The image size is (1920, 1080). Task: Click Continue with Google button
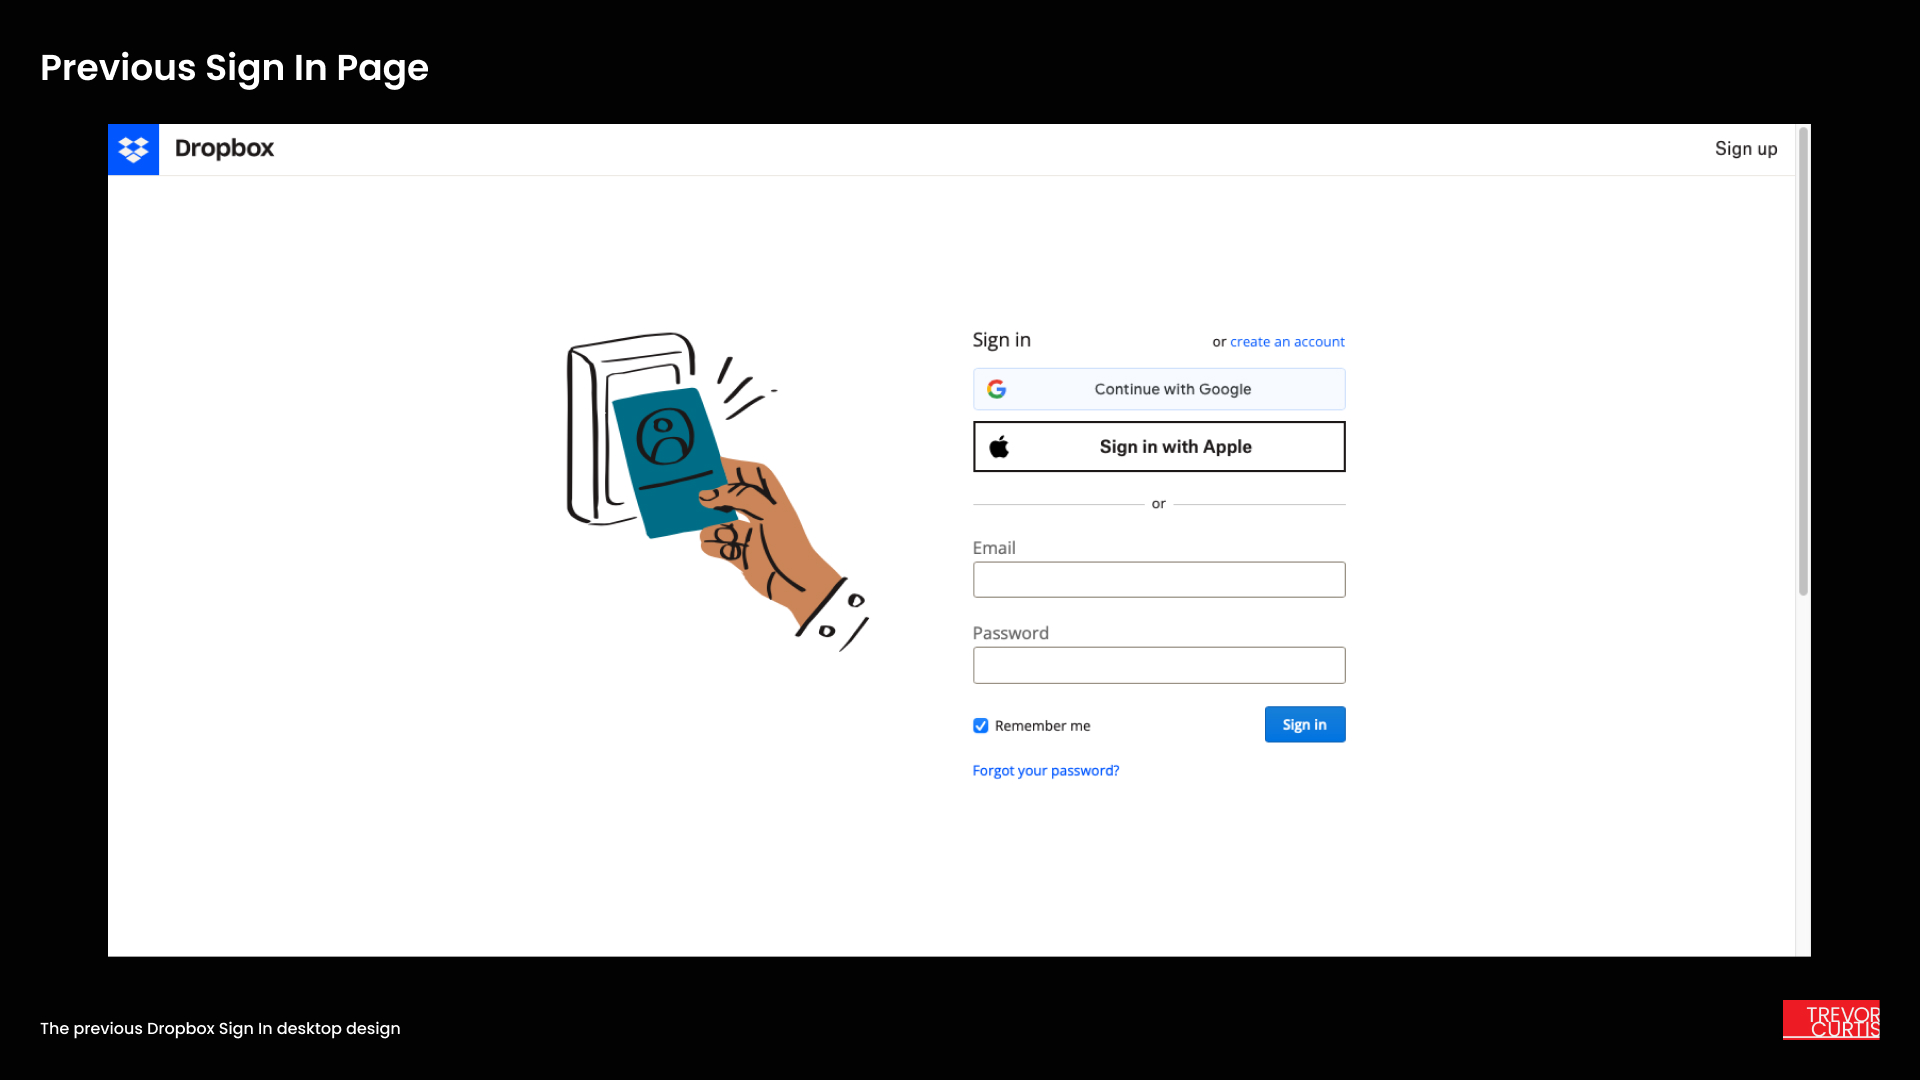[x=1159, y=389]
